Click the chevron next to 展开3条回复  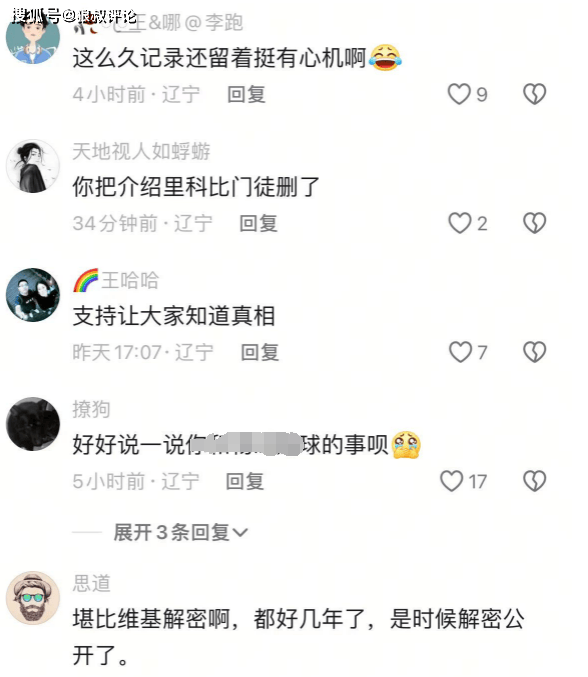coord(240,533)
